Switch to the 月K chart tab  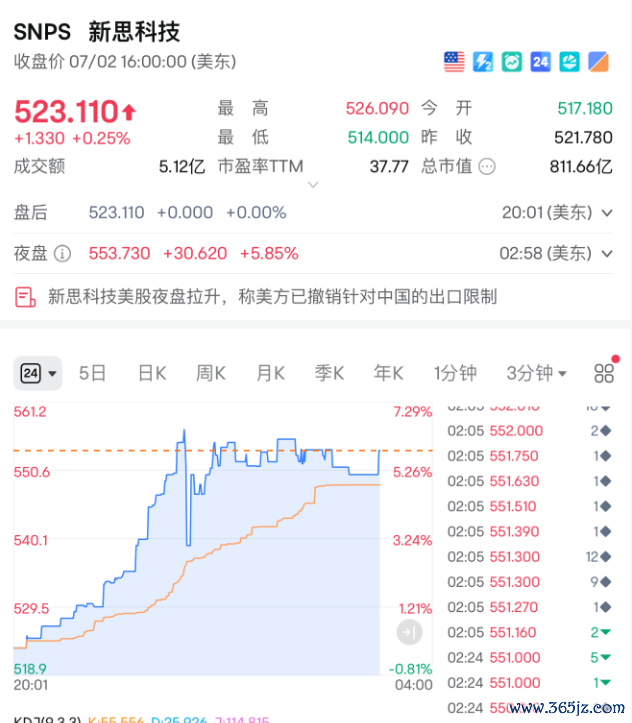pos(271,373)
